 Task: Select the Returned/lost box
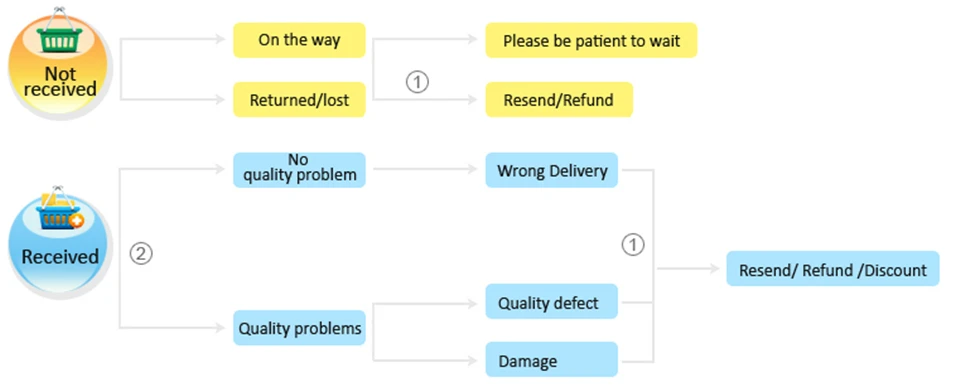click(x=299, y=100)
